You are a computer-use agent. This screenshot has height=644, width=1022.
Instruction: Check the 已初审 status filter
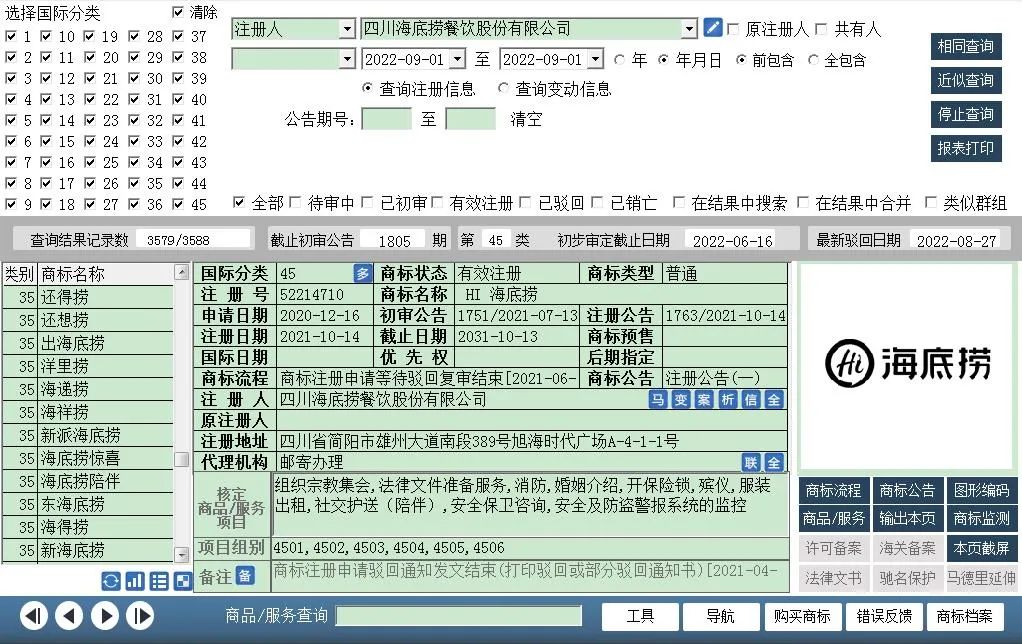pos(368,203)
